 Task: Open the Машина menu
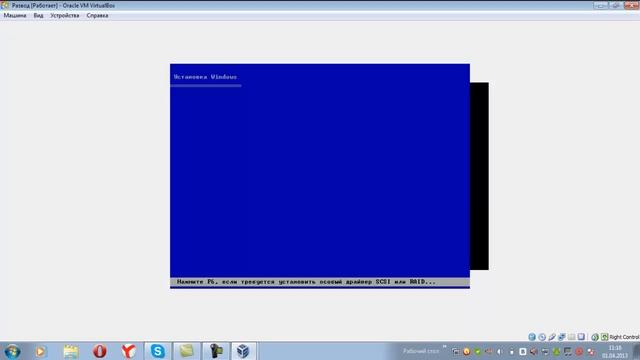click(15, 16)
